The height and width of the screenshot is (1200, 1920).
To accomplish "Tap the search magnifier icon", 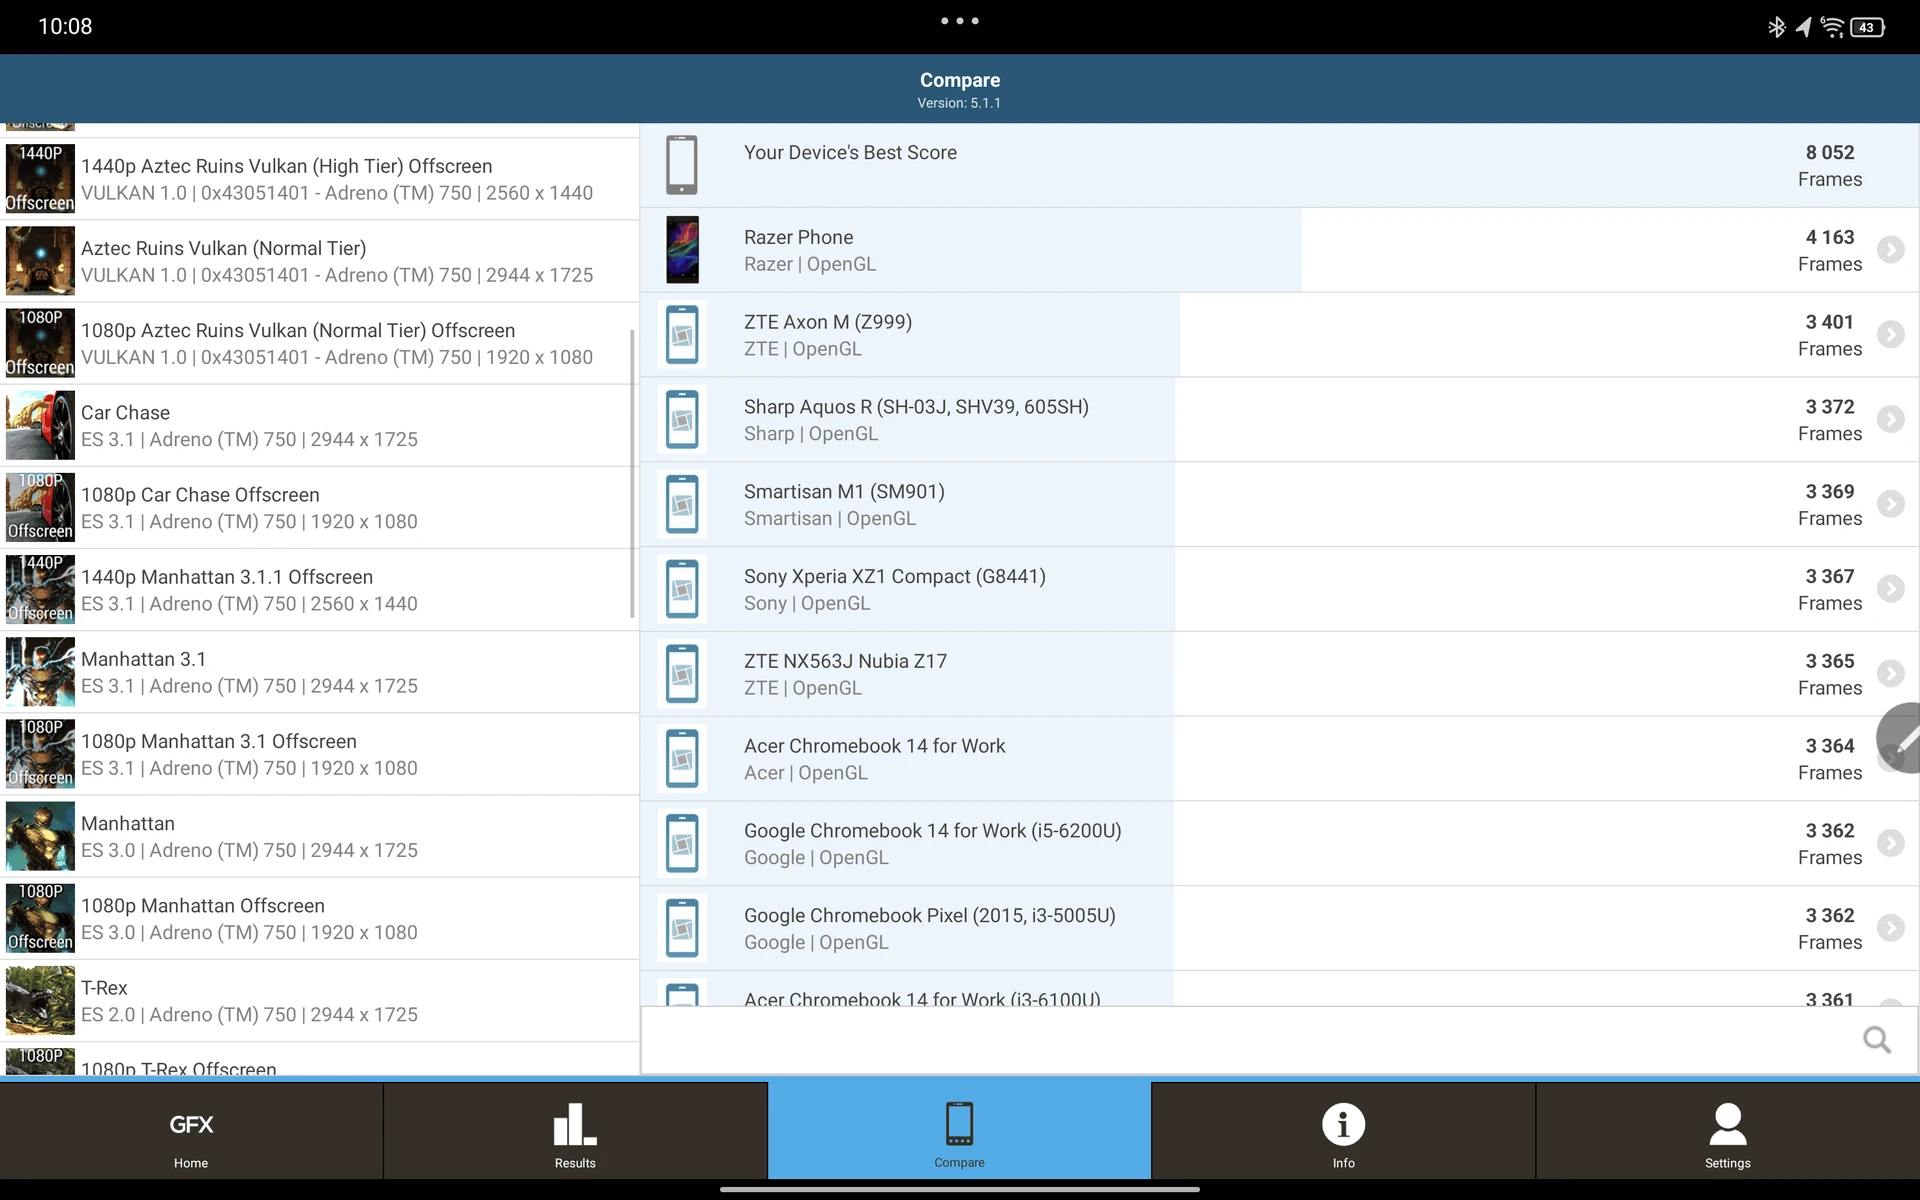I will tap(1877, 1040).
